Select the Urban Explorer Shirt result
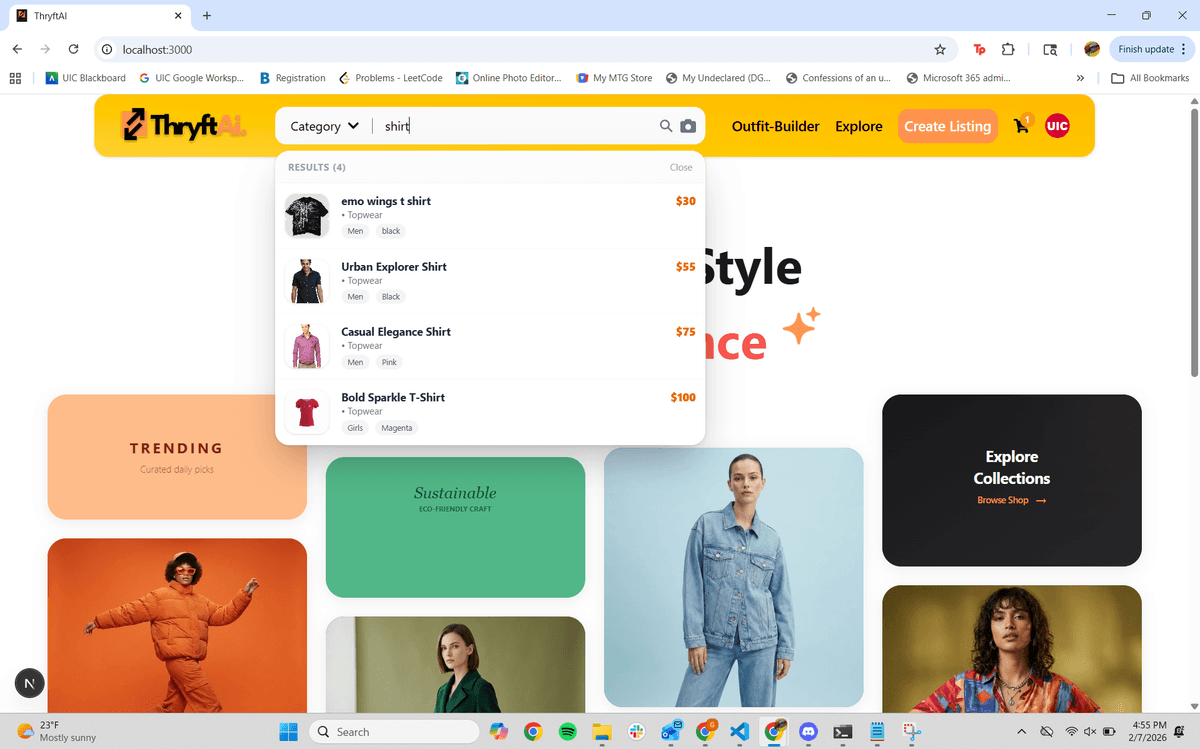Viewport: 1200px width, 749px height. [x=394, y=267]
